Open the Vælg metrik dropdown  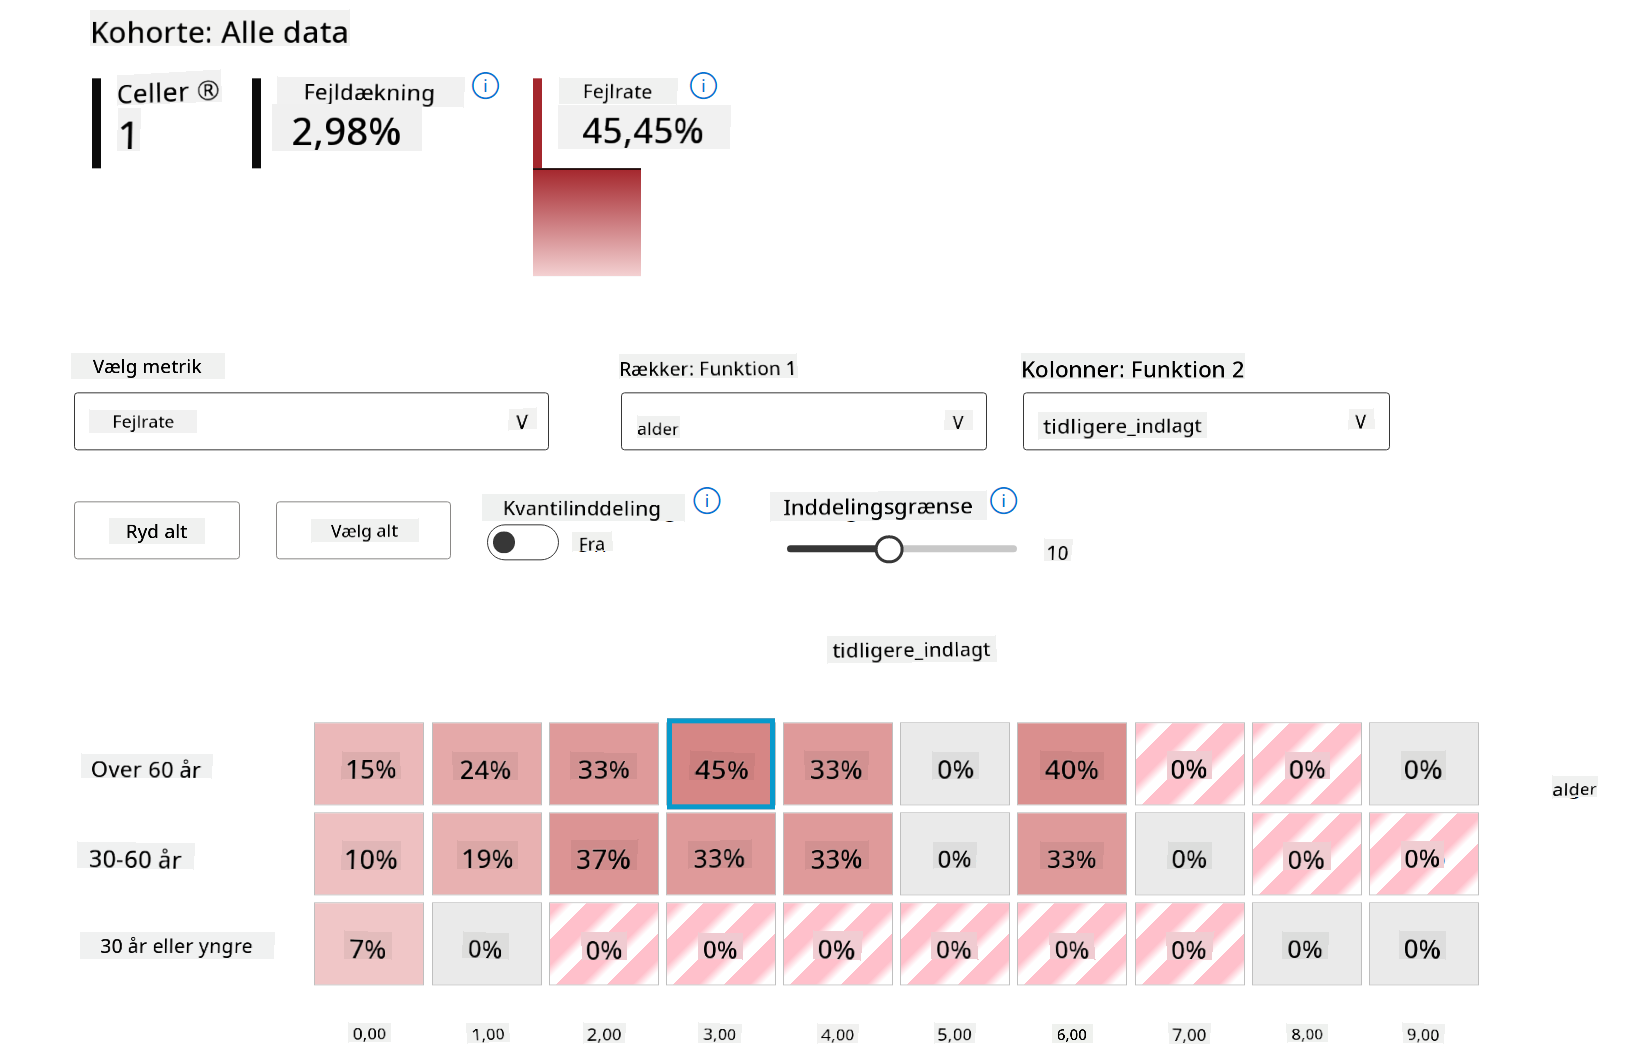(311, 422)
